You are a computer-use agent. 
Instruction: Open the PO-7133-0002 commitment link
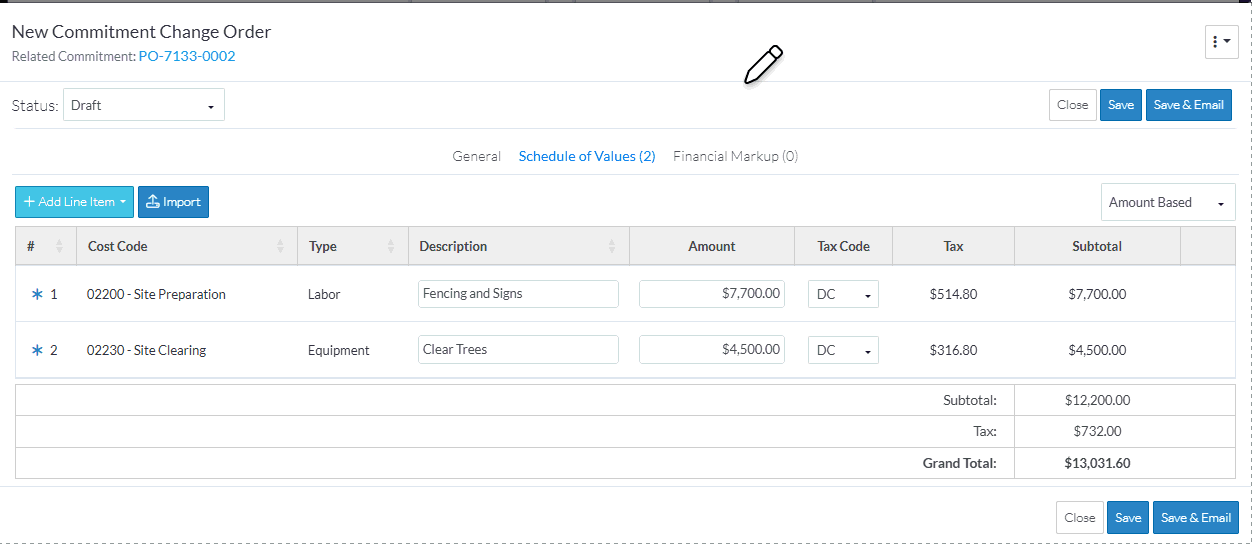[187, 56]
